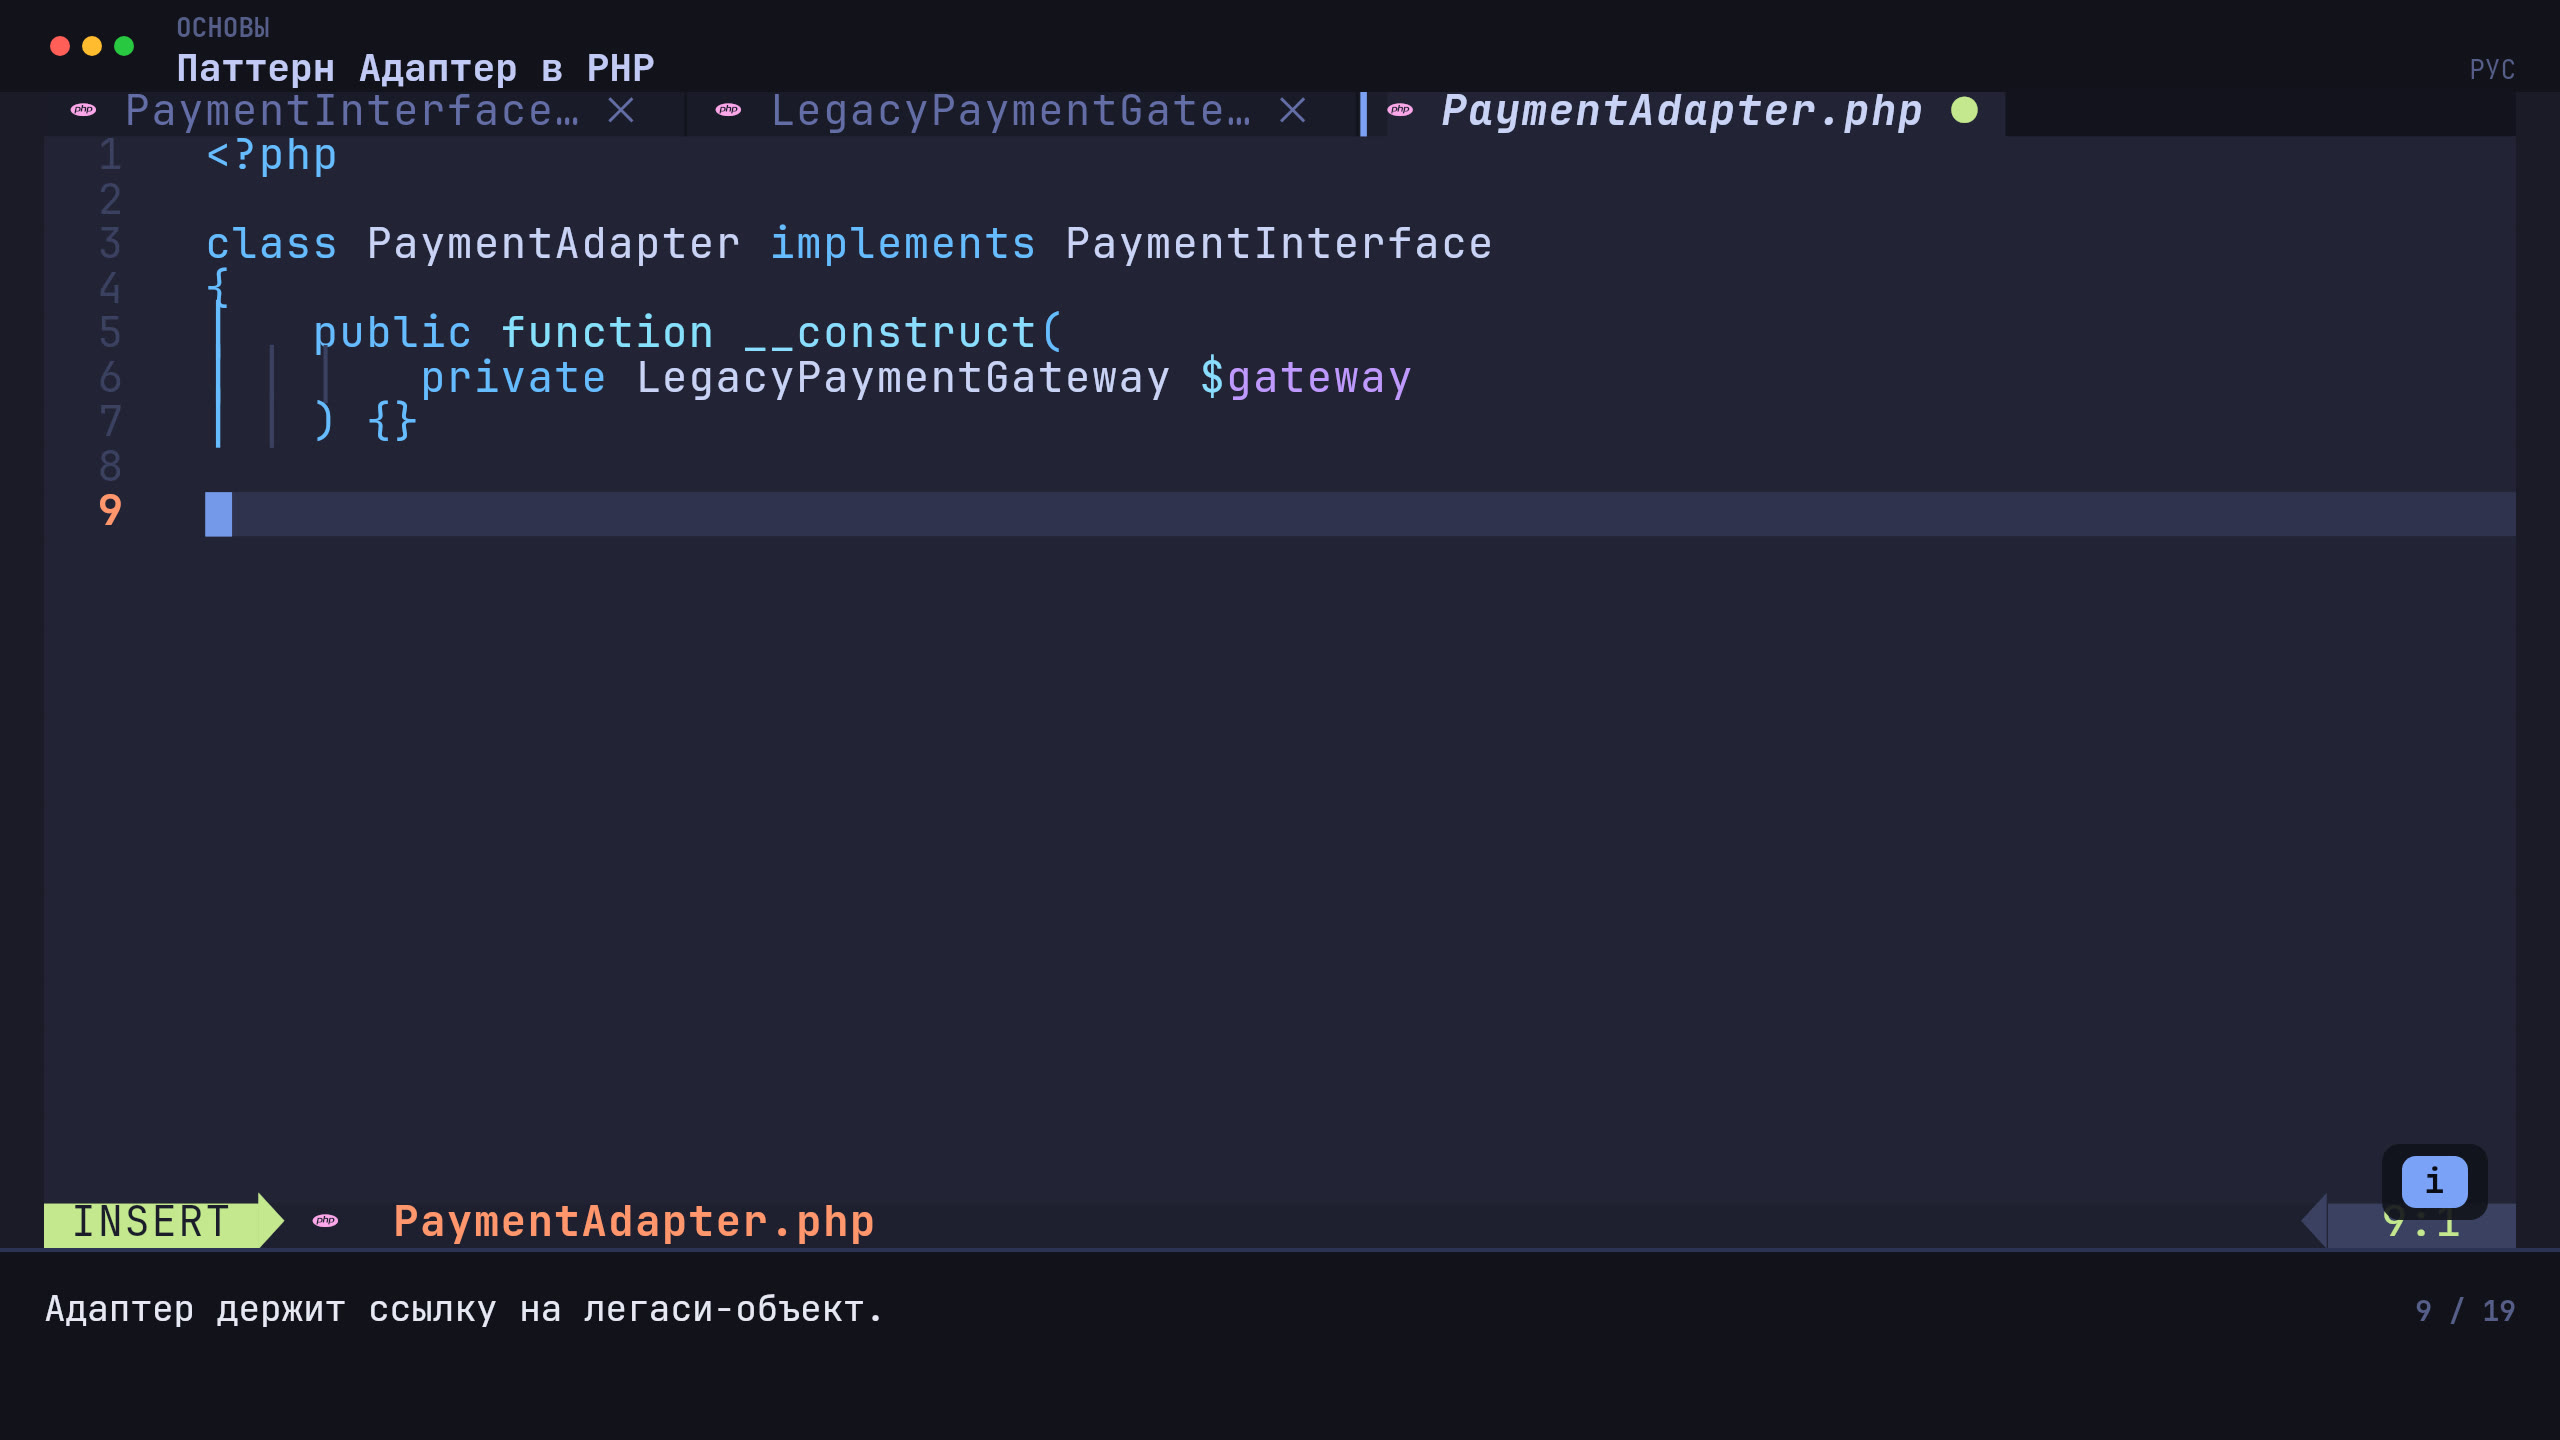
Task: Click PaymentInterface in the class declaration
Action: pos(1279,244)
